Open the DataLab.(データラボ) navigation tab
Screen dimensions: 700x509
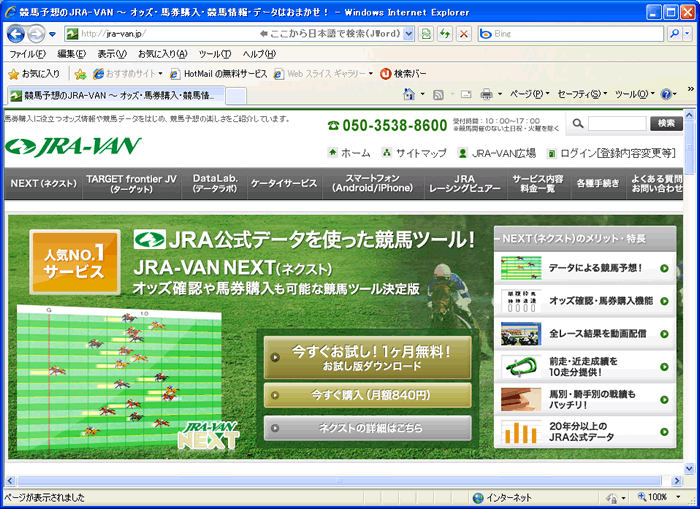(215, 184)
